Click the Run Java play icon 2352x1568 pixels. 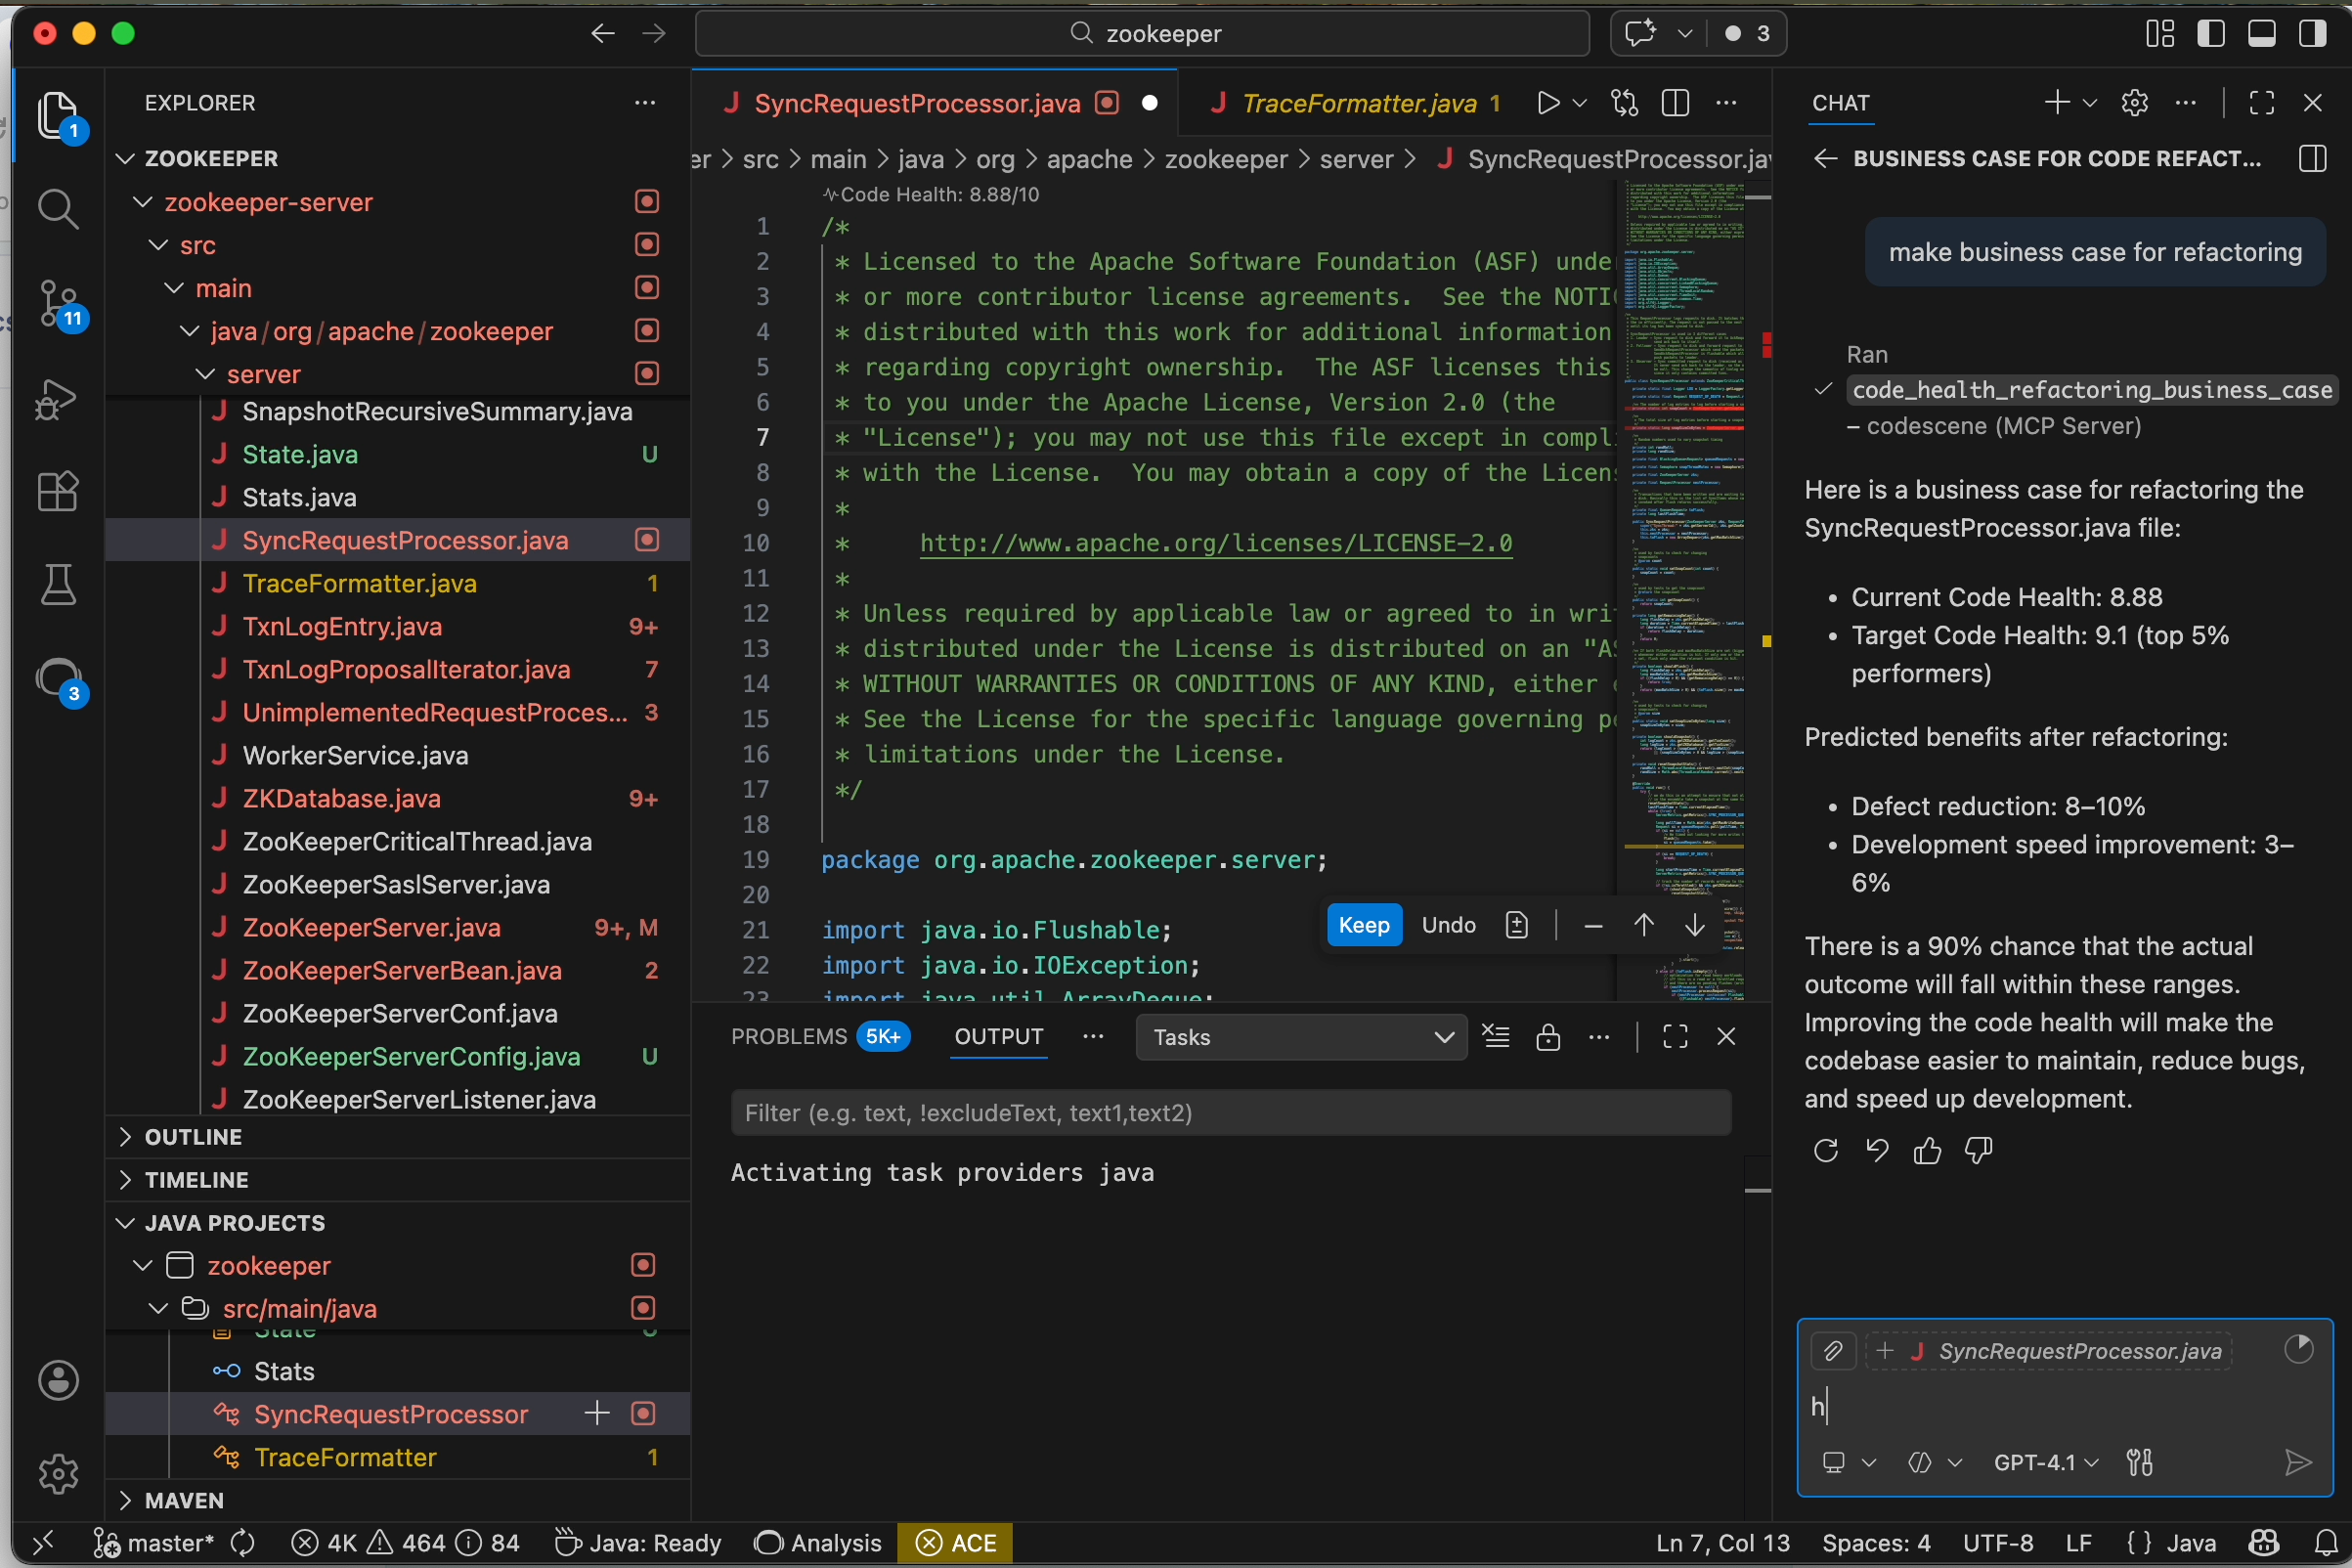click(x=1547, y=103)
